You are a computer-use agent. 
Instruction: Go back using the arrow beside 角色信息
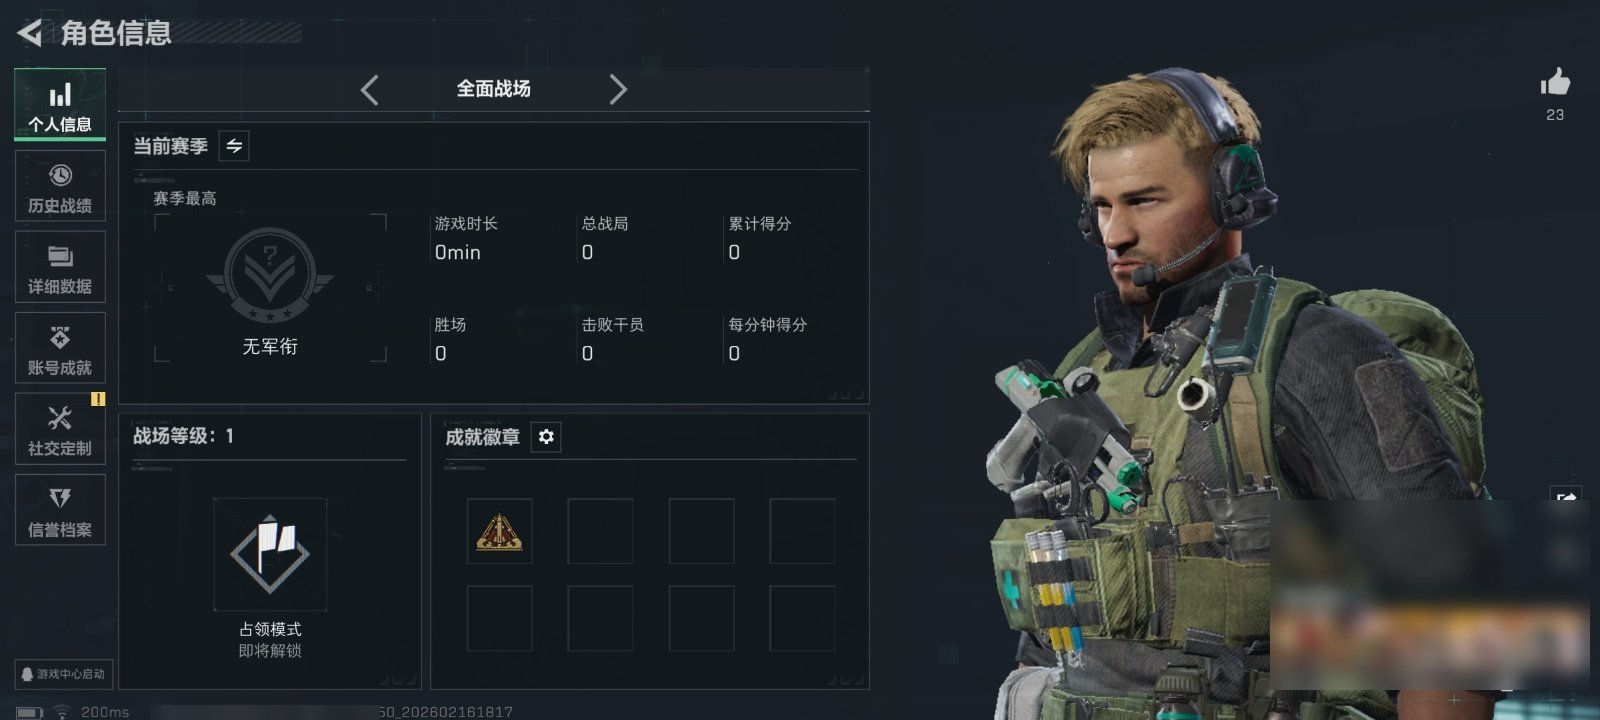coord(30,33)
